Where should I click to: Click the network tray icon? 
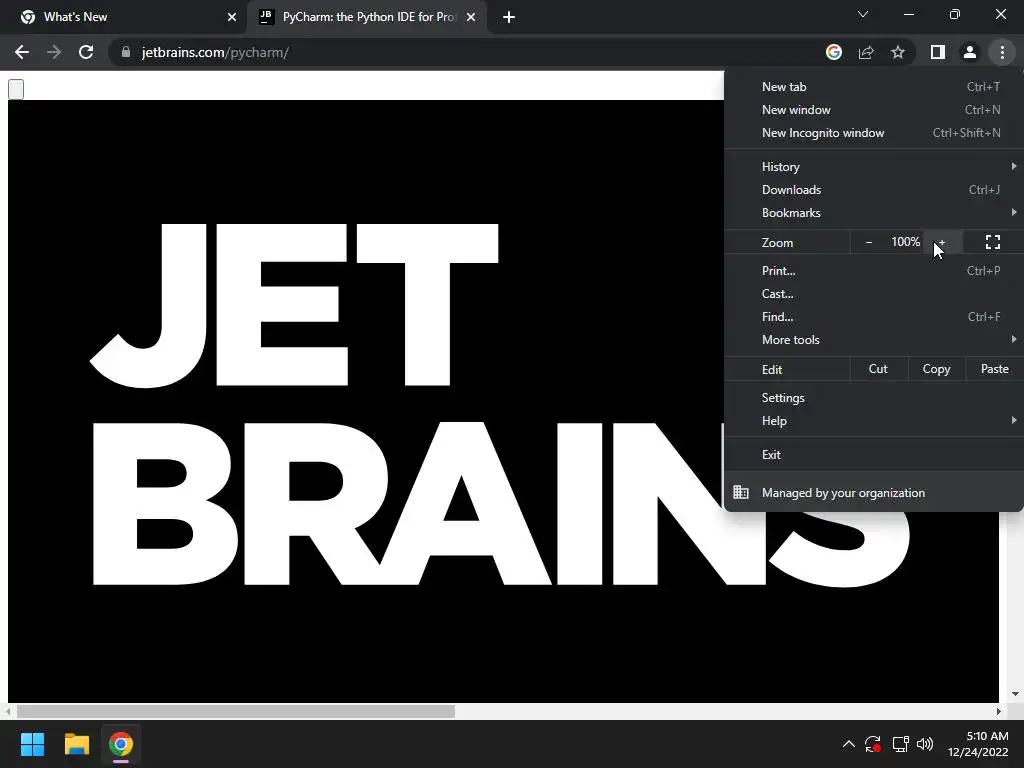pos(901,744)
